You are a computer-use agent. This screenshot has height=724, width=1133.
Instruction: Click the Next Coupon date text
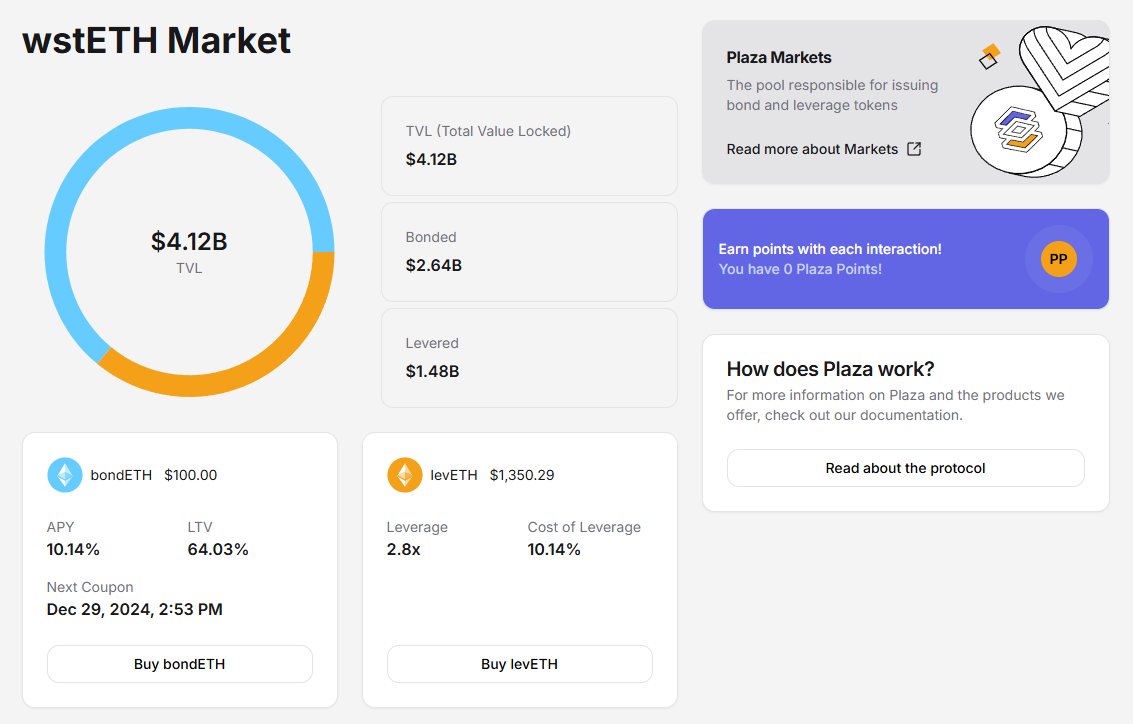[x=134, y=609]
